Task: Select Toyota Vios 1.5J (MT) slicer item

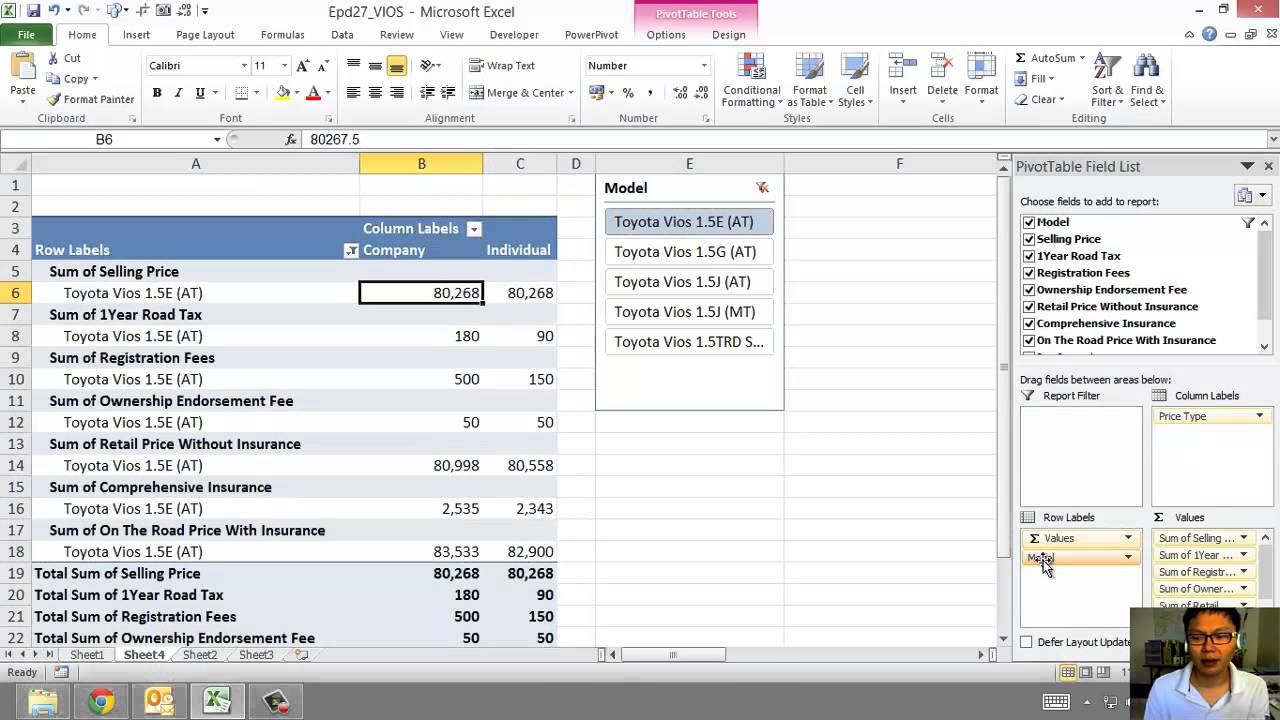Action: (x=689, y=312)
